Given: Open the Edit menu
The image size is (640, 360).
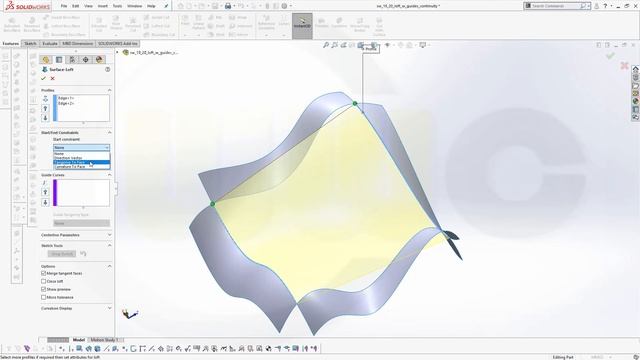Looking at the screenshot, I should (76, 6).
